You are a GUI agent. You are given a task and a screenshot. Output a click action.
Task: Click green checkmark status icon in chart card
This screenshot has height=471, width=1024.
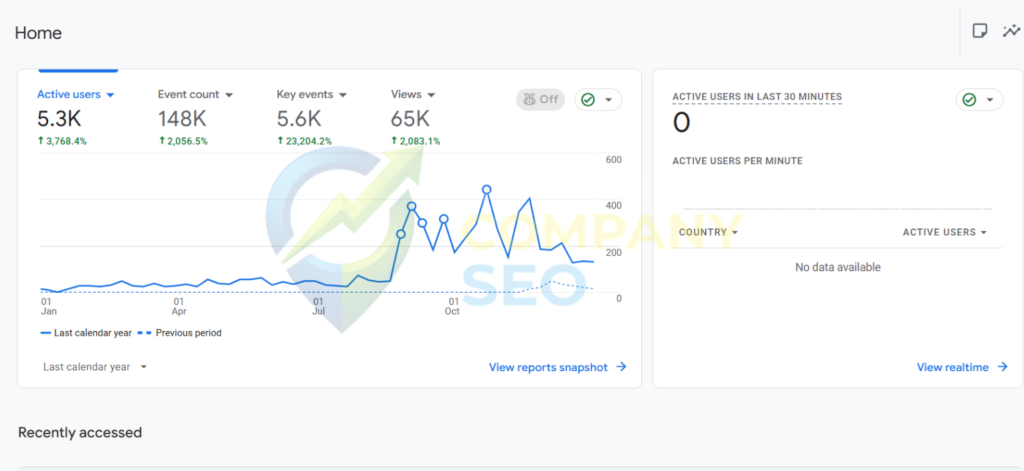coord(588,100)
